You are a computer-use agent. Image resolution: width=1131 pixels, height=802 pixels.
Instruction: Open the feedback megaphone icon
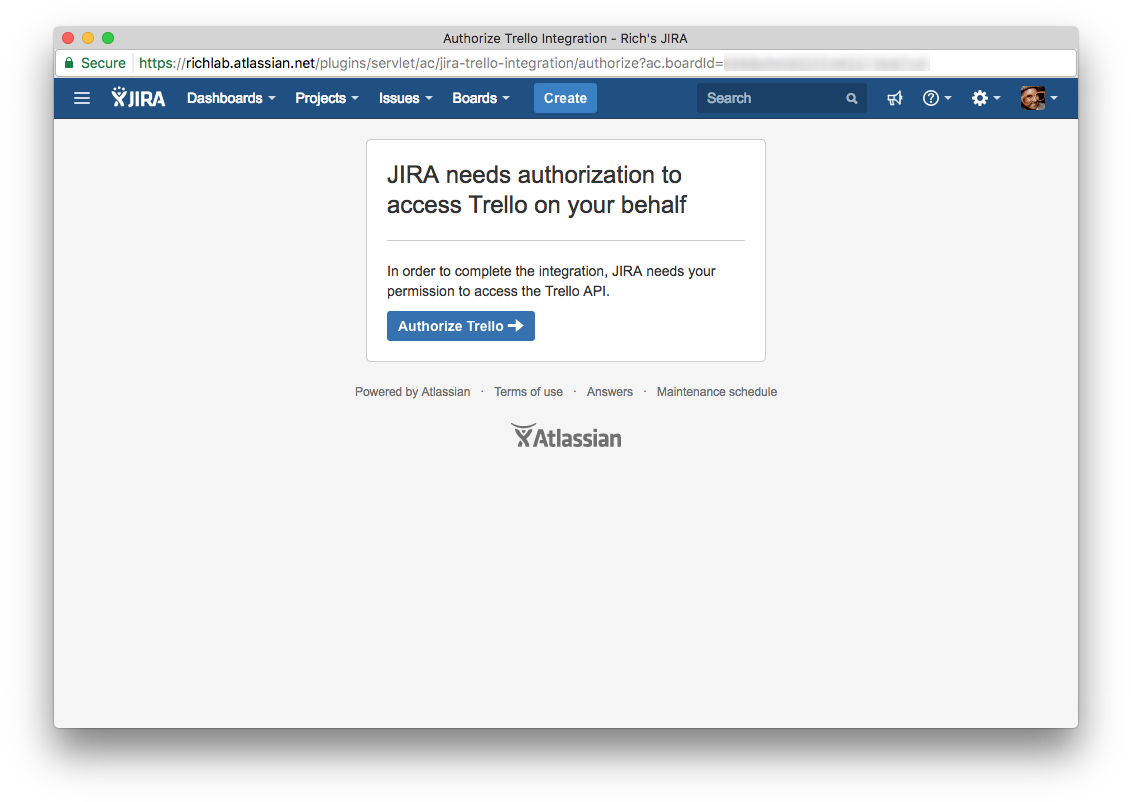pyautogui.click(x=894, y=98)
